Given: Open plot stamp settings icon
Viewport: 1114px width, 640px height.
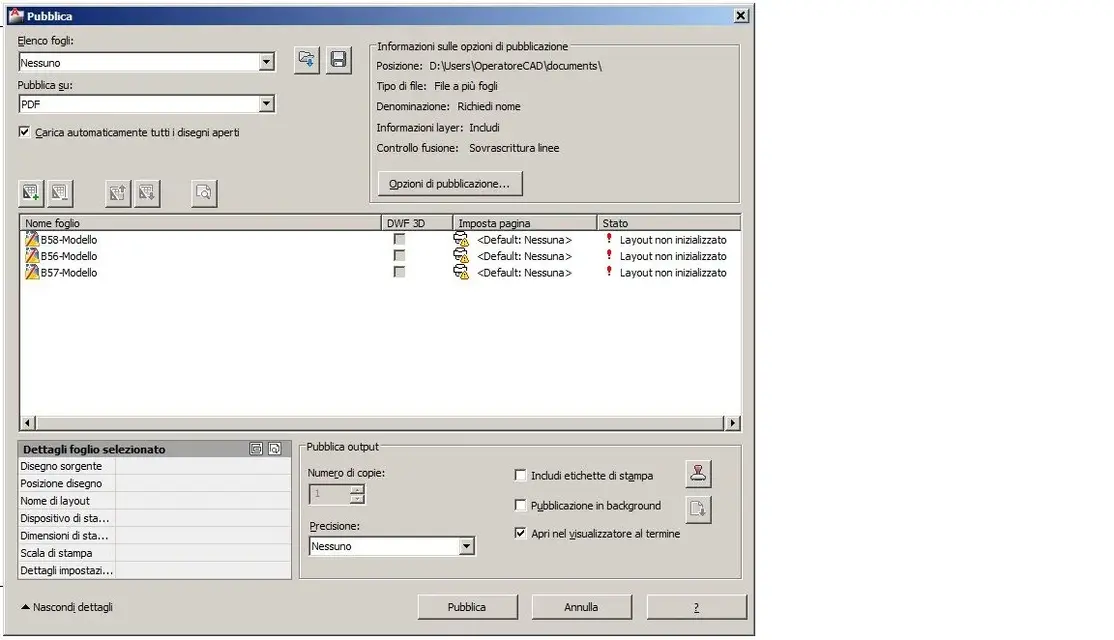Looking at the screenshot, I should [698, 474].
